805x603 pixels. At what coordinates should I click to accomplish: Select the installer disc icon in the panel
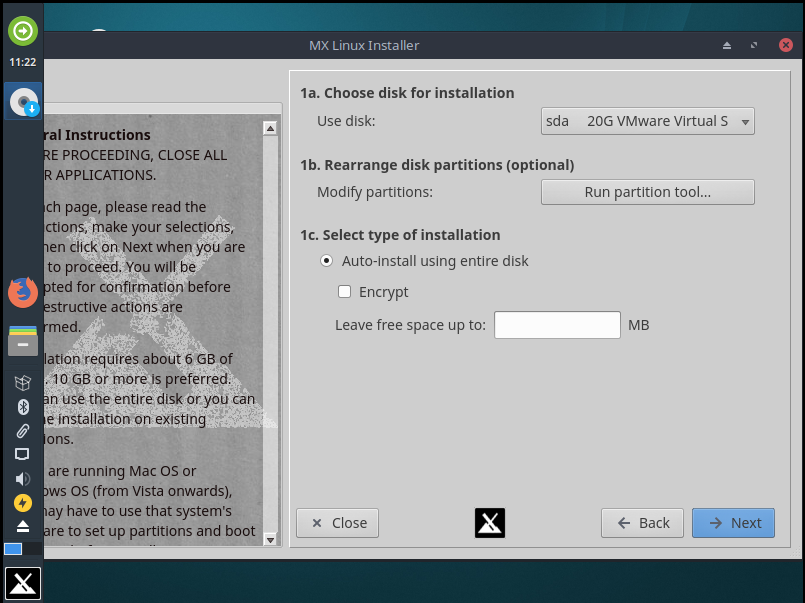pos(22,101)
